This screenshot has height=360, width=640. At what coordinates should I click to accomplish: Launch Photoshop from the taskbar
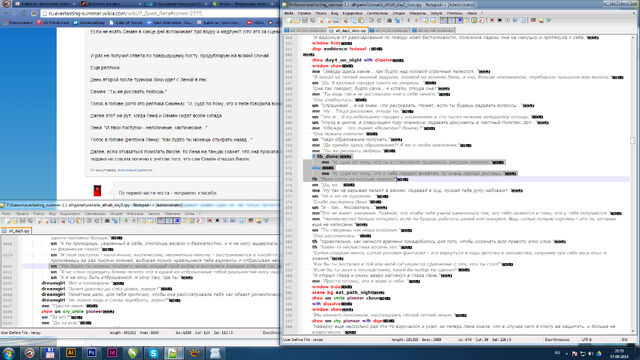point(91,353)
